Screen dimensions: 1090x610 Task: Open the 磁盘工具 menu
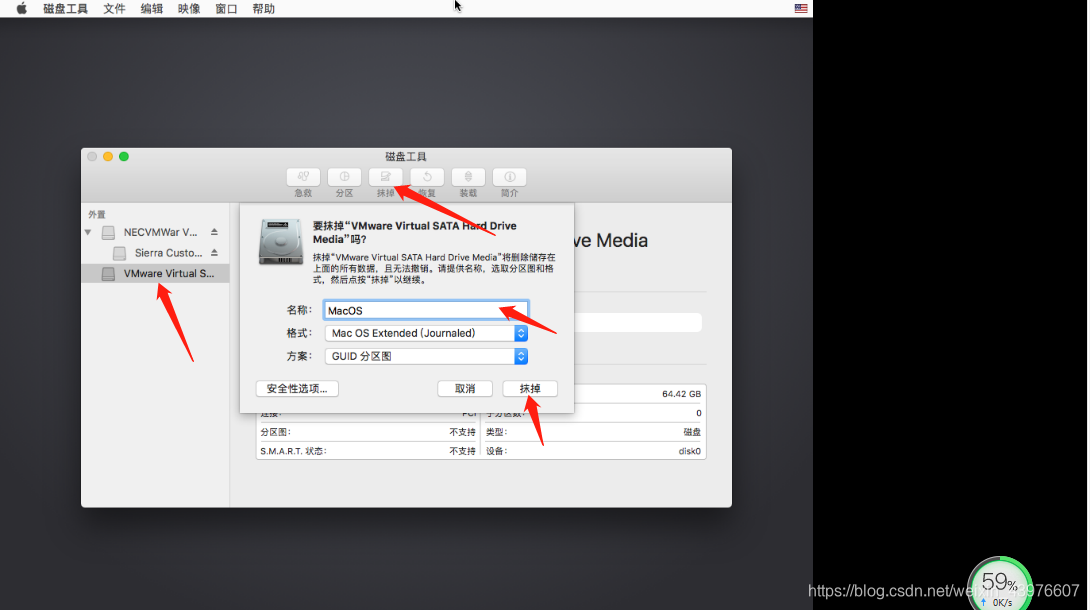coord(65,9)
